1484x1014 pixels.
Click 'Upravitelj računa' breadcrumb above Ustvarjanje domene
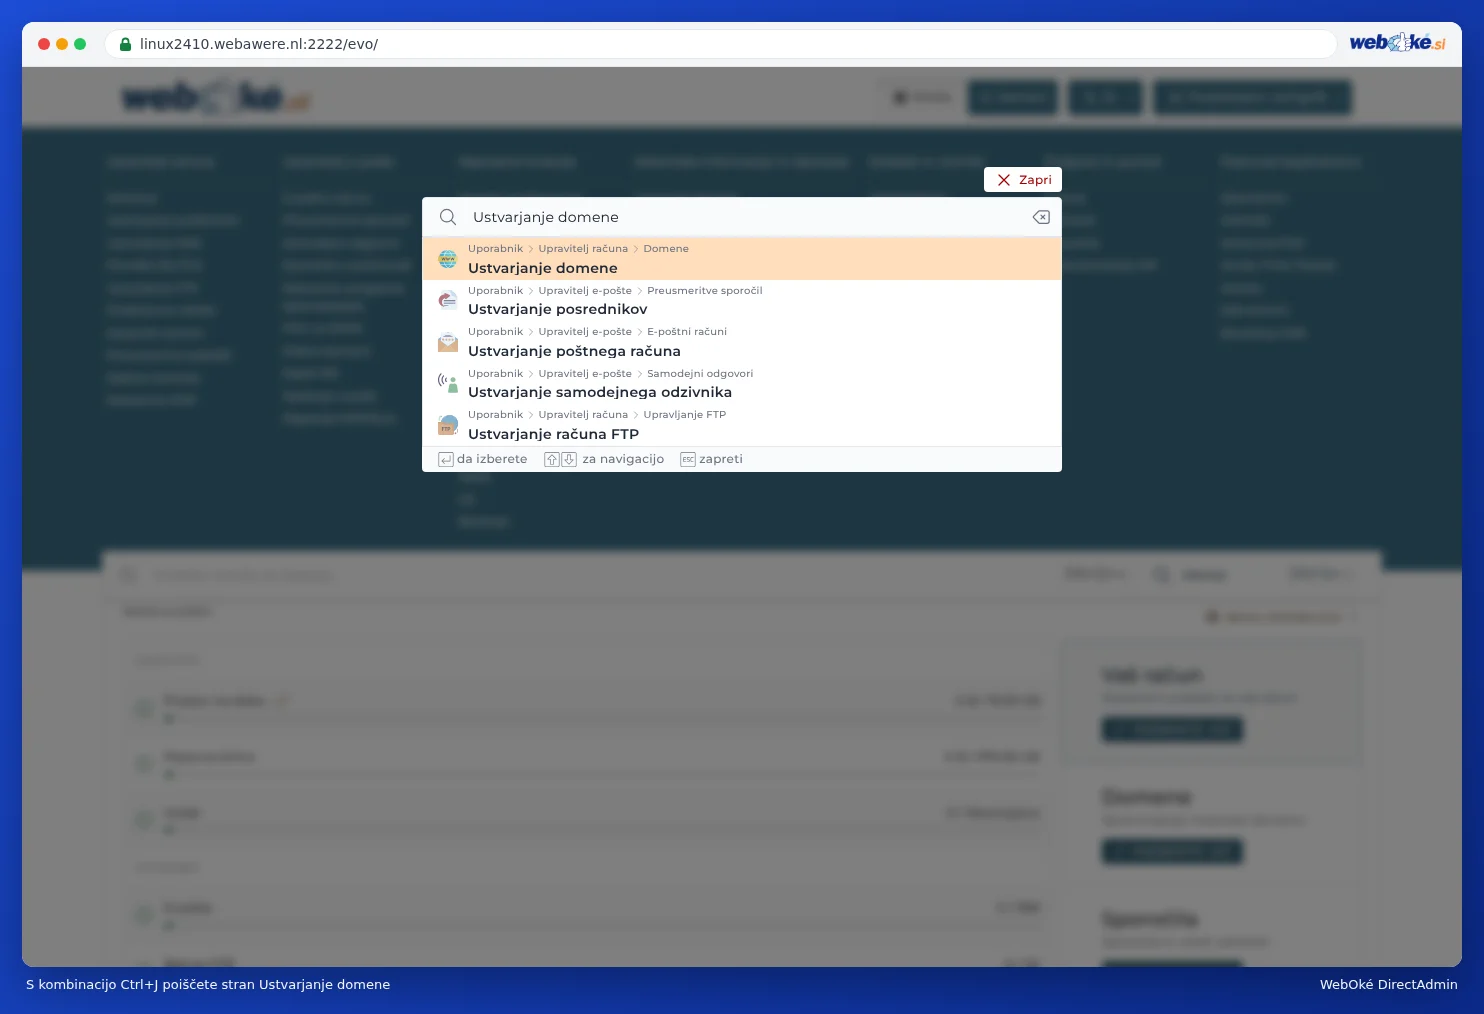(583, 249)
